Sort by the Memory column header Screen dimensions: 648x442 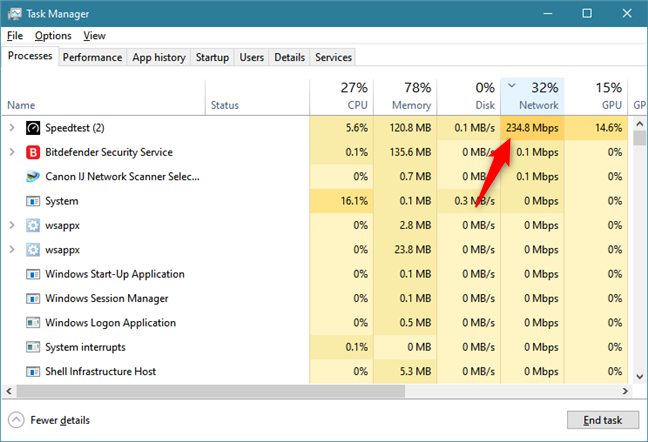[x=405, y=96]
